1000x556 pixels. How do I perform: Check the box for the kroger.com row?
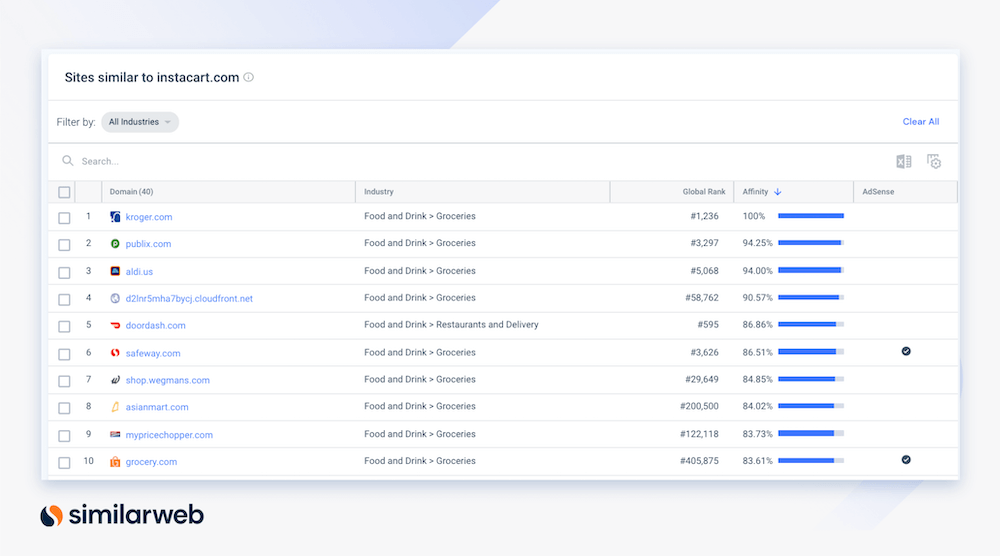click(64, 218)
